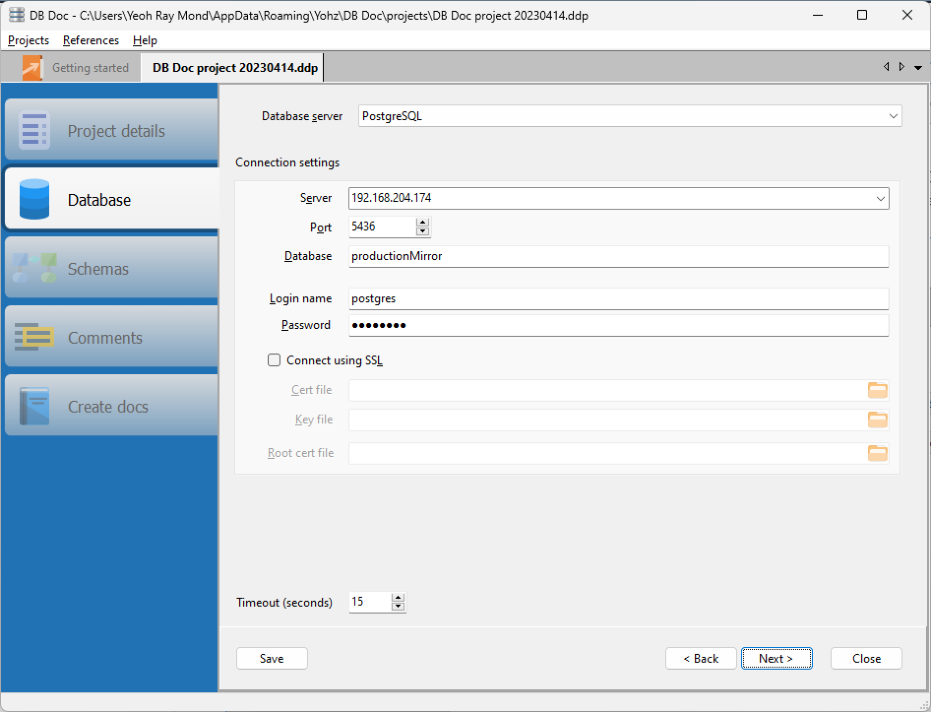
Task: Increase the Port number with up arrow
Action: pyautogui.click(x=423, y=222)
